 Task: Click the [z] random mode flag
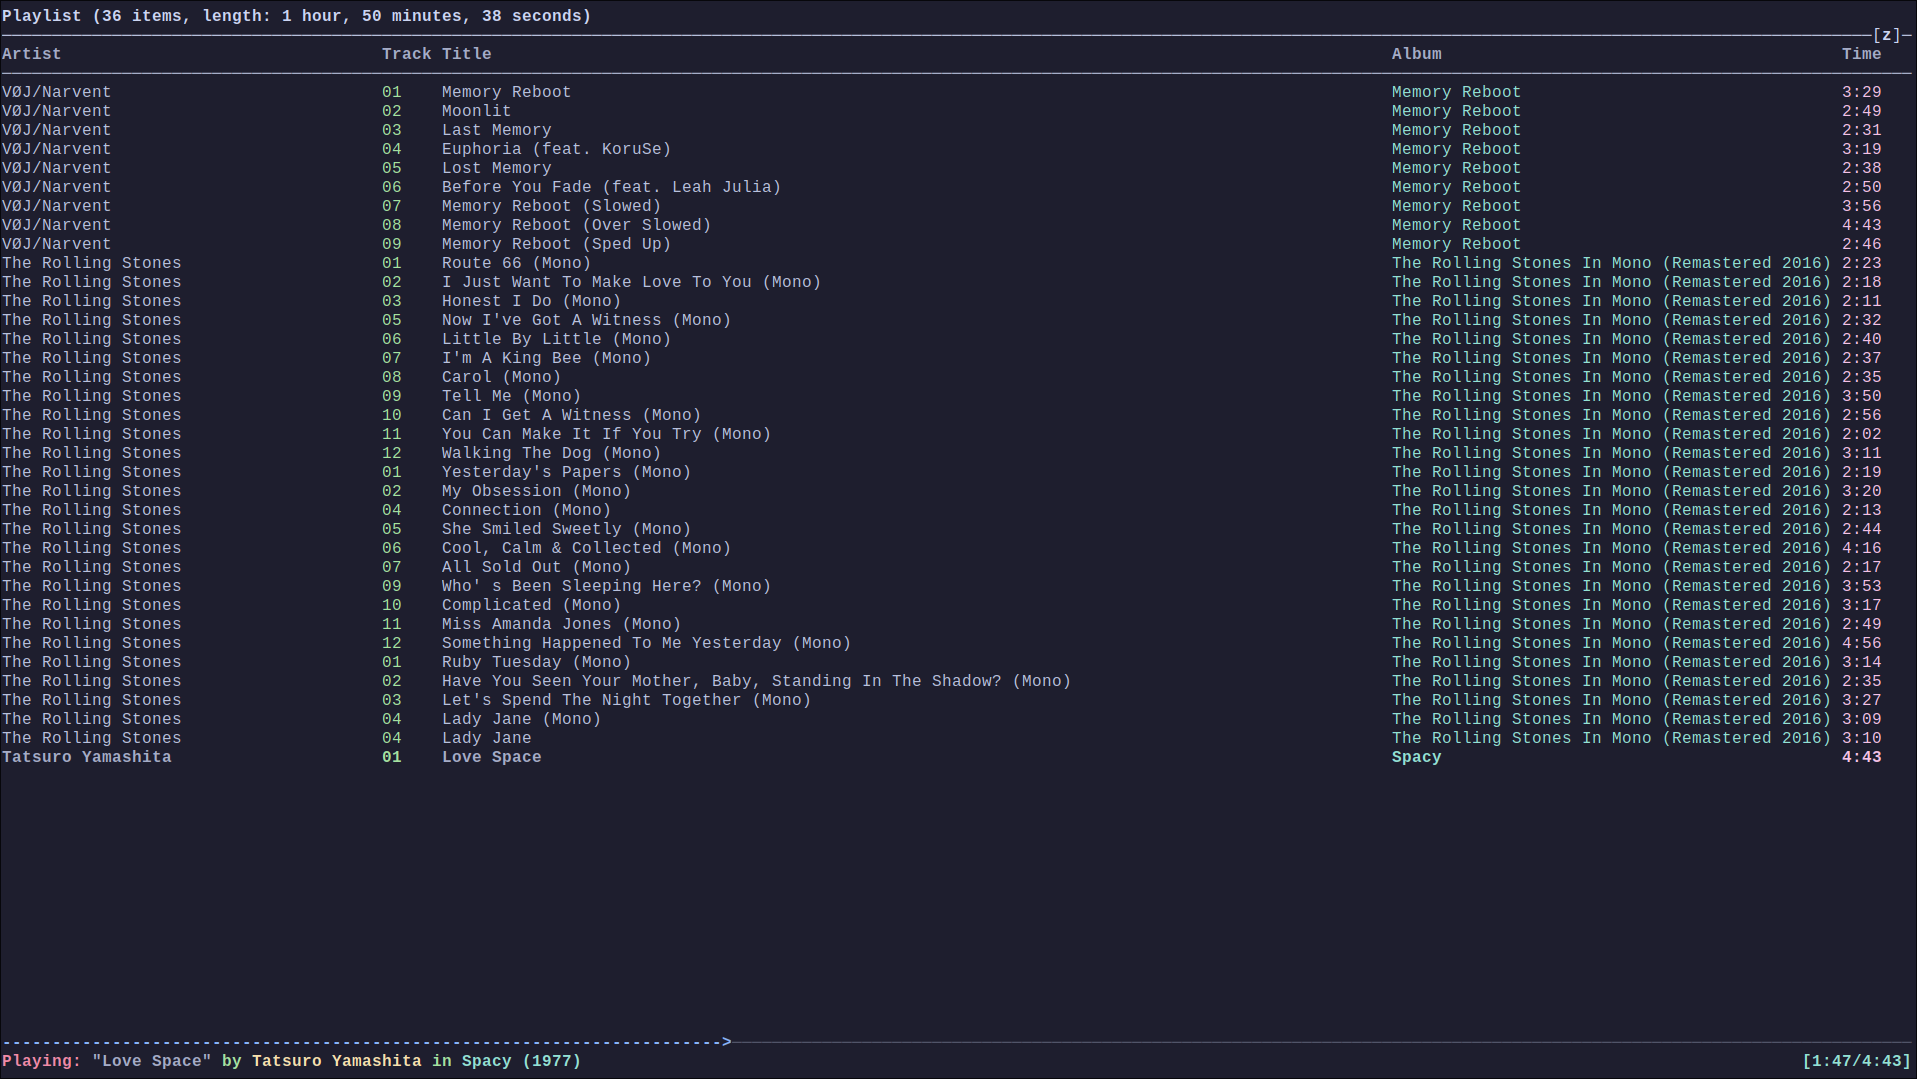[1886, 35]
